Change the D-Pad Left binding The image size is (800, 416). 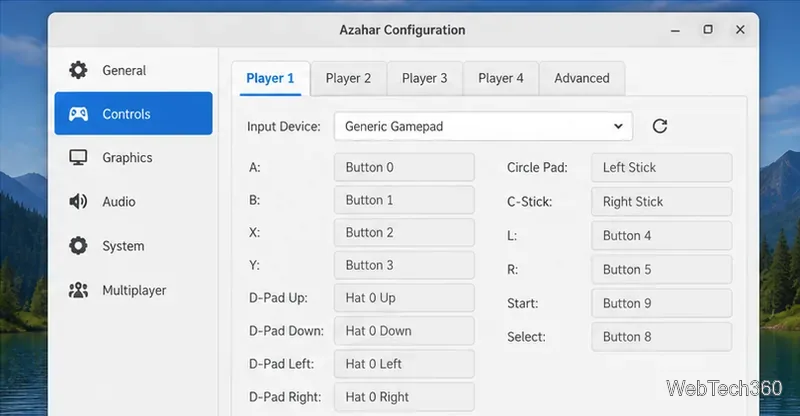click(x=404, y=364)
